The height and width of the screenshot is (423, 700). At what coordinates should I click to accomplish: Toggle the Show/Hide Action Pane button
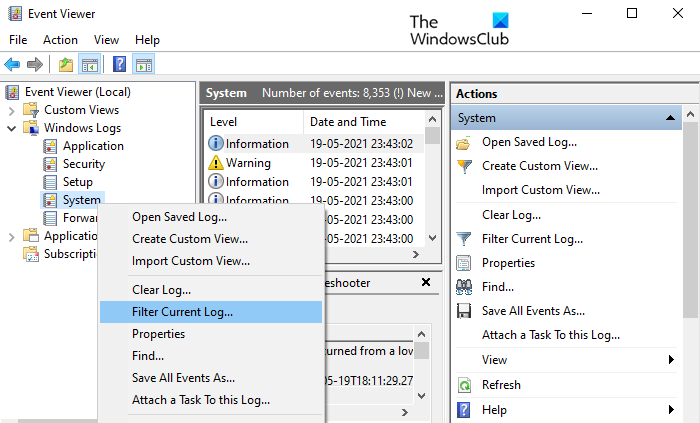pyautogui.click(x=144, y=64)
